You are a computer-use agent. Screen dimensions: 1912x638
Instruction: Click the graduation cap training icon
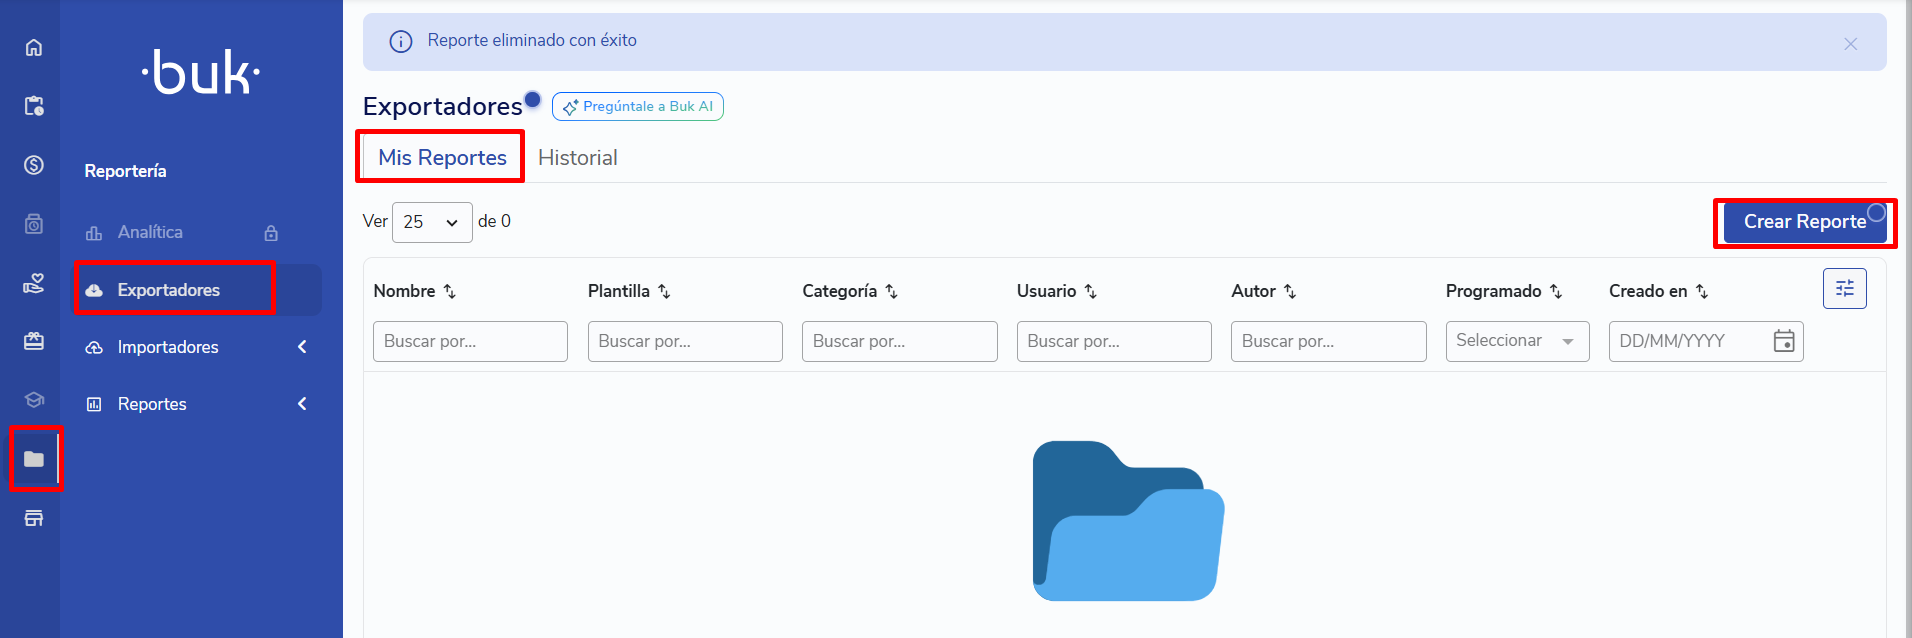point(34,400)
